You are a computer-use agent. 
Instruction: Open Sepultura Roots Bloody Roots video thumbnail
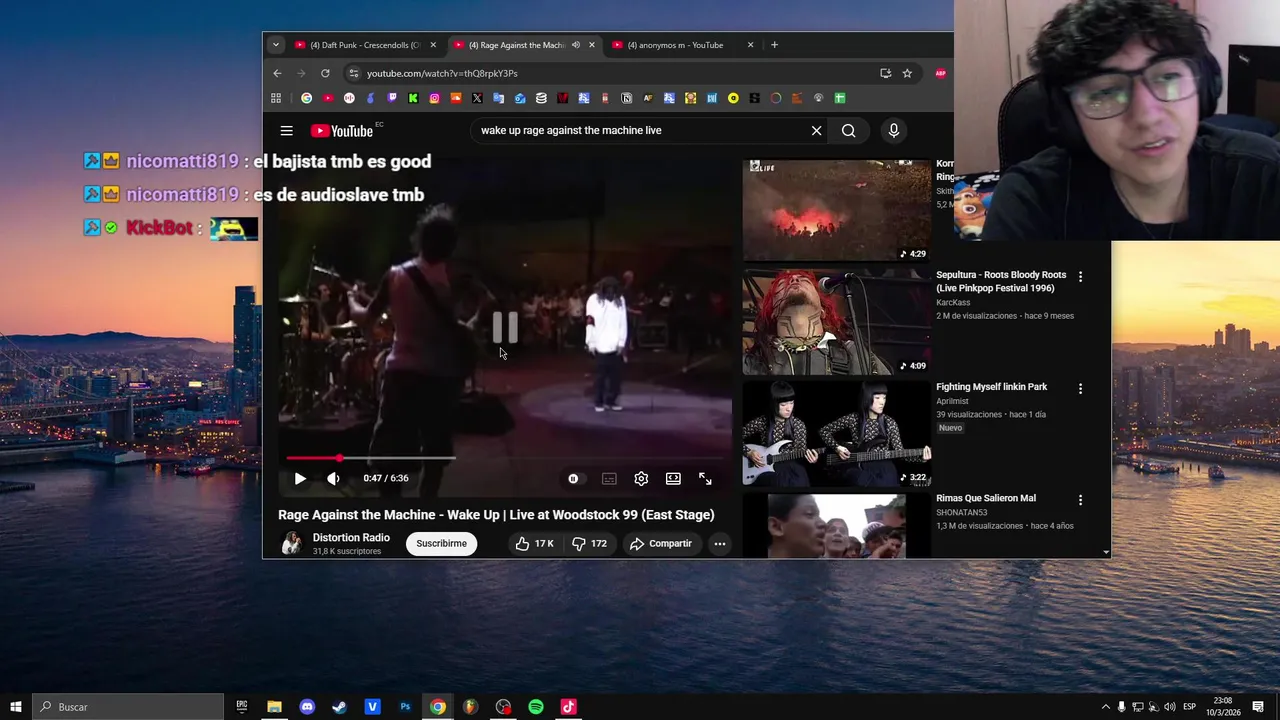click(836, 322)
